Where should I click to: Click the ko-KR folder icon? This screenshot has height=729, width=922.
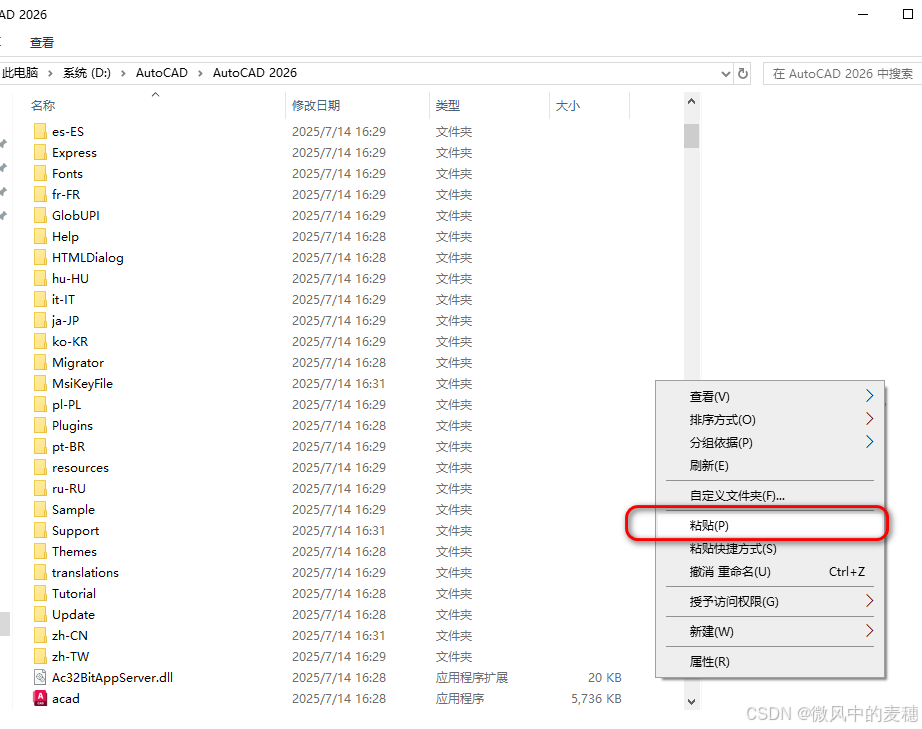[x=40, y=342]
